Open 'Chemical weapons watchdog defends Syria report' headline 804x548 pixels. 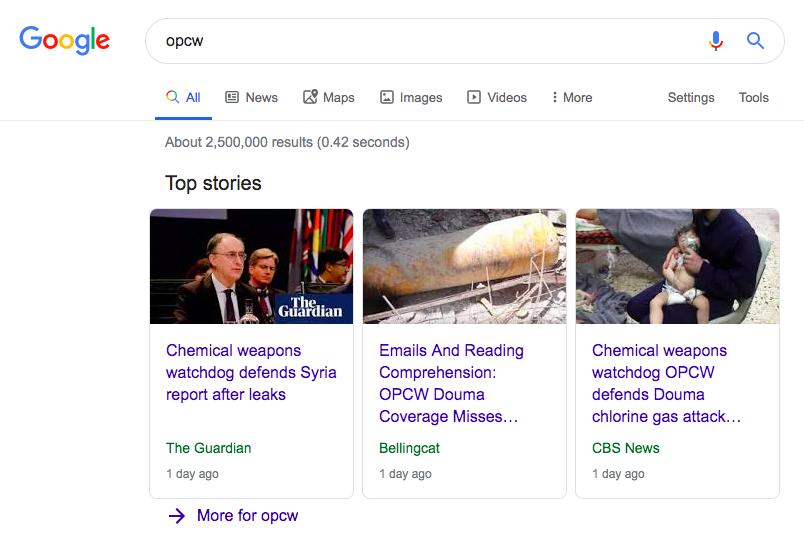coord(251,372)
